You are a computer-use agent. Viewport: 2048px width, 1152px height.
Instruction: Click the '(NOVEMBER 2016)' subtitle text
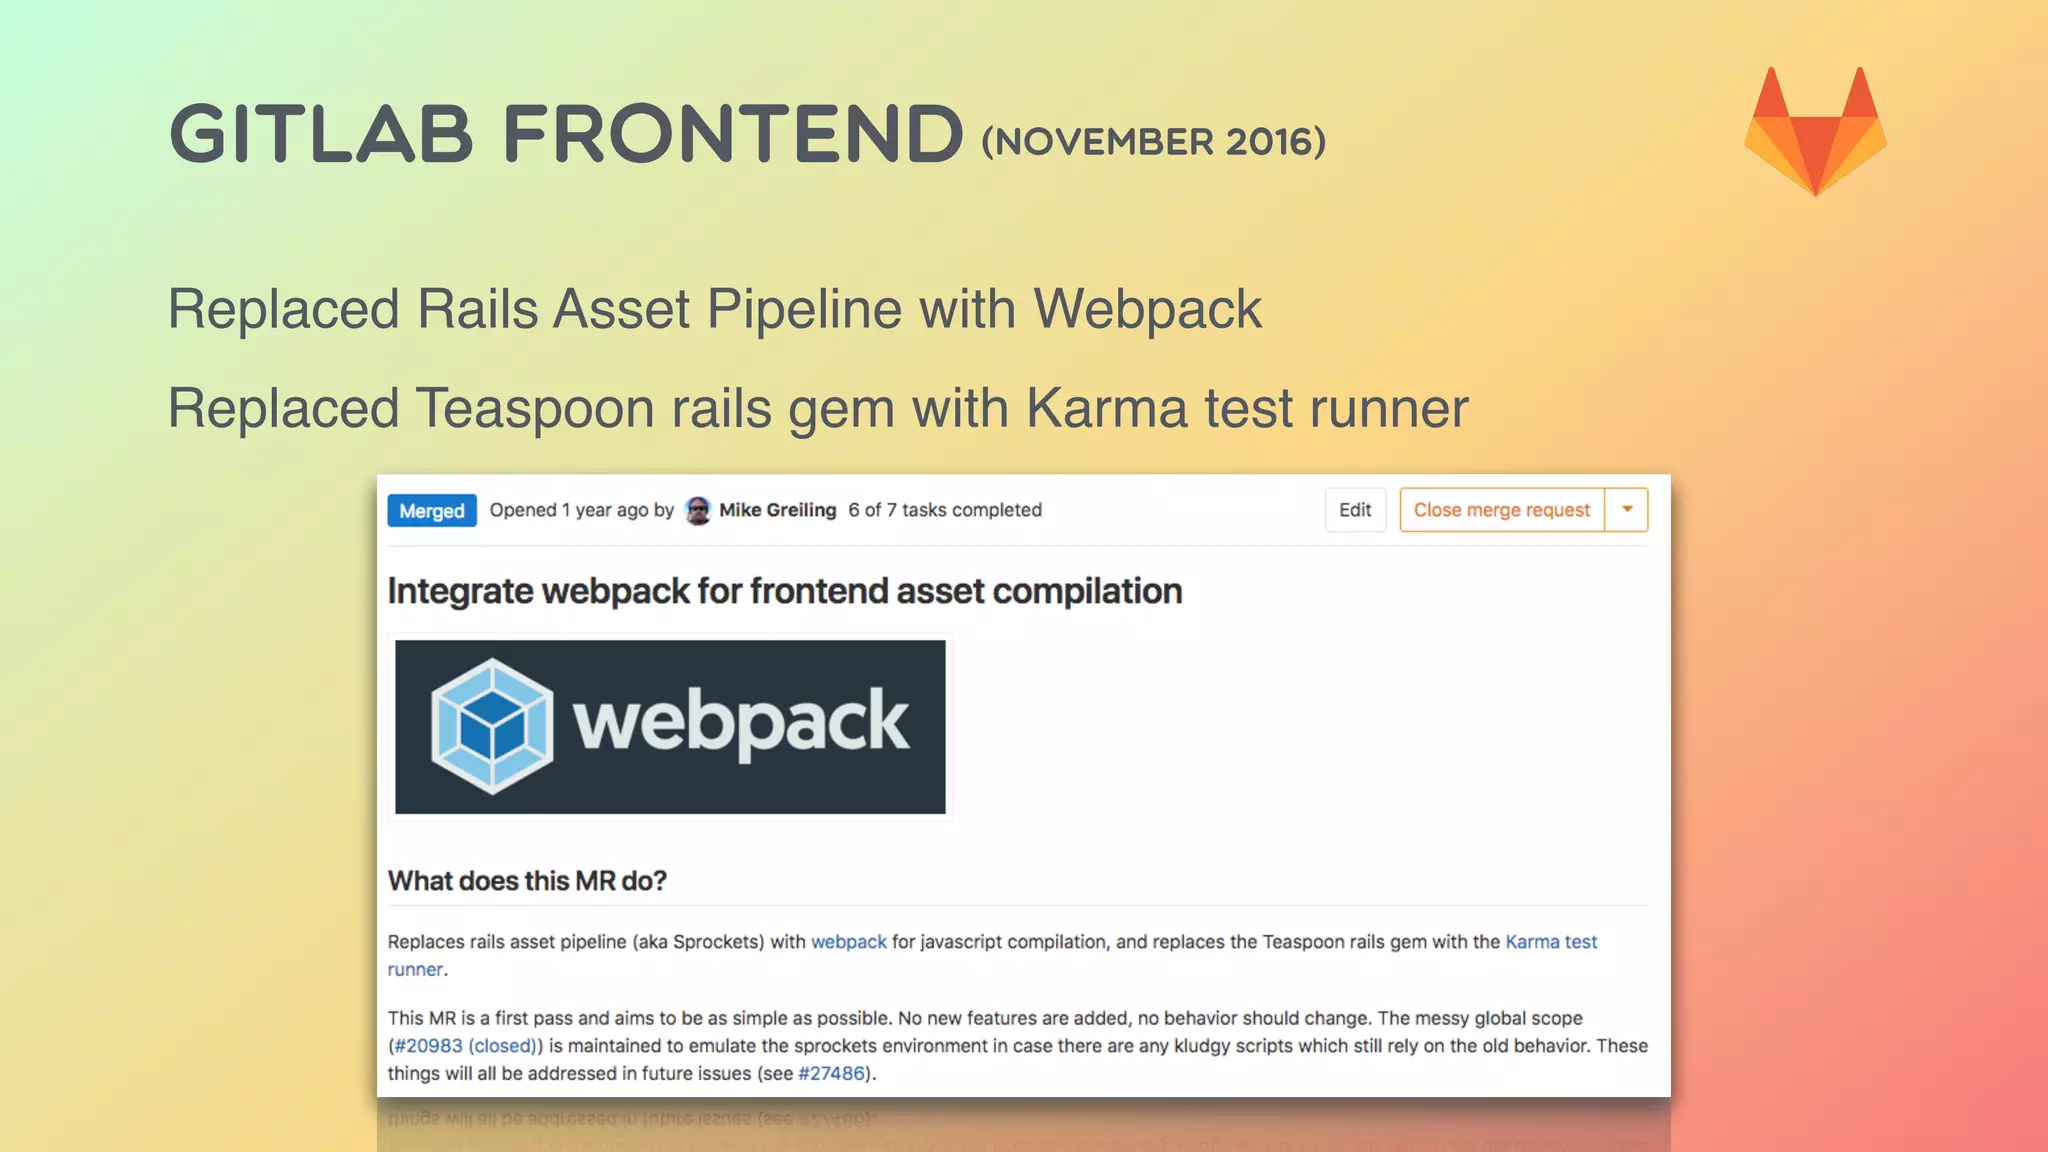pos(1153,142)
